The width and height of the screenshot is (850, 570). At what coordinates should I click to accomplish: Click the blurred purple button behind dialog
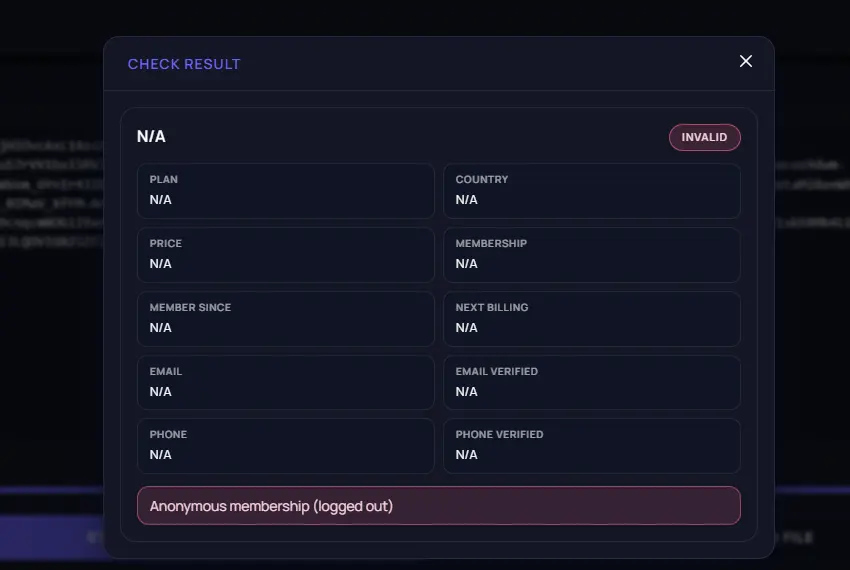pyautogui.click(x=51, y=537)
